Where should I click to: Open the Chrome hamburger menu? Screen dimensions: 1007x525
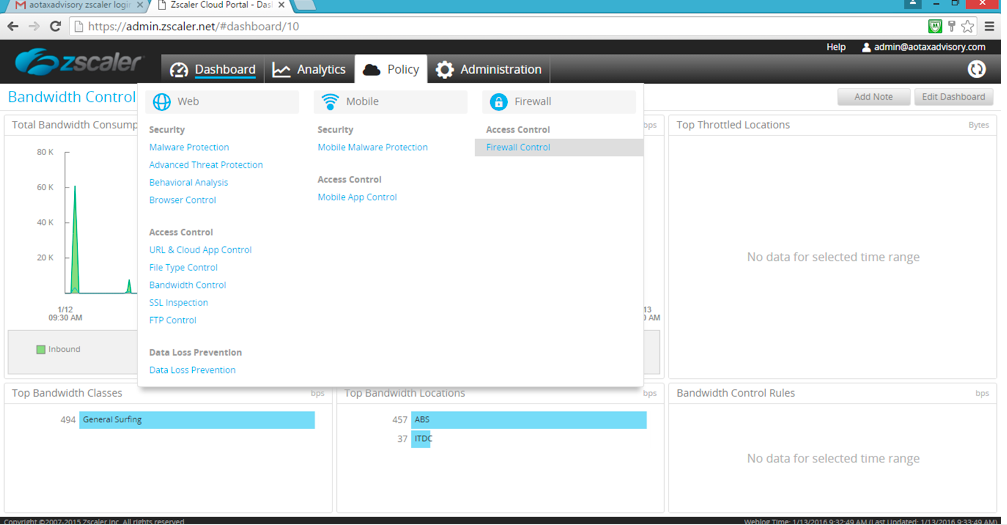[x=990, y=26]
